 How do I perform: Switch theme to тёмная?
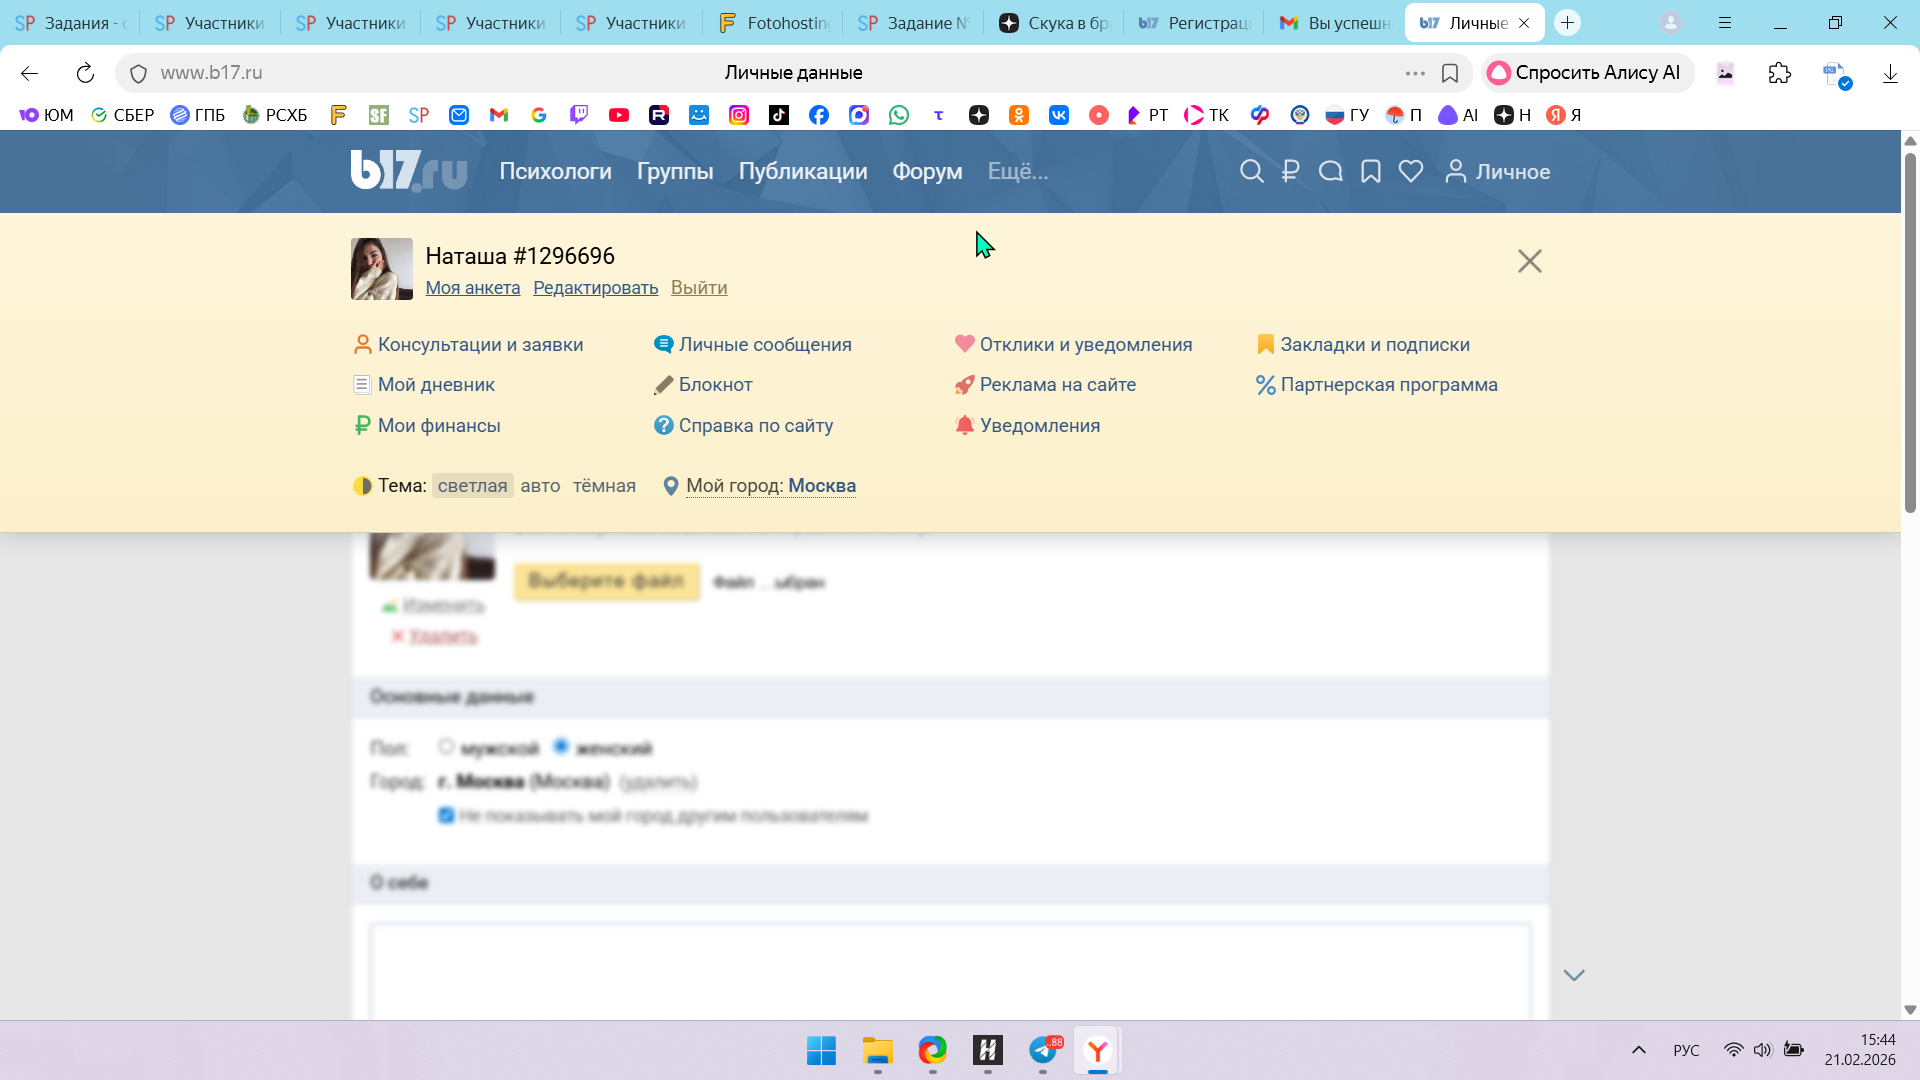pos(604,486)
